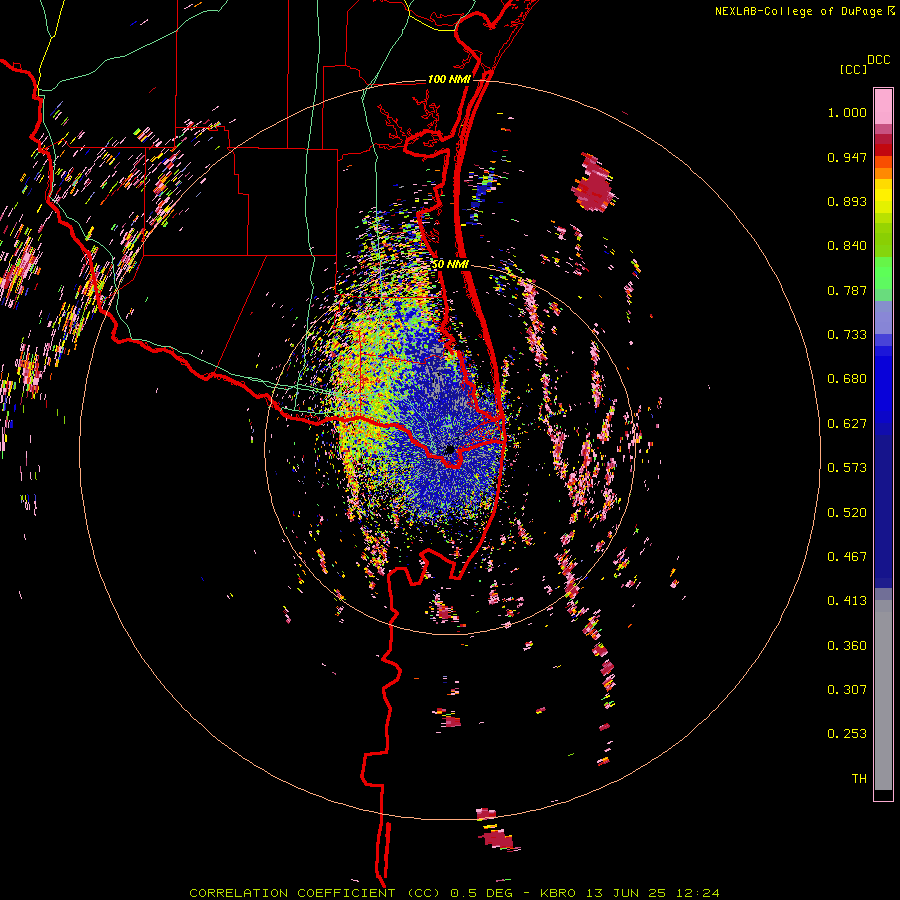Image resolution: width=900 pixels, height=900 pixels.
Task: Click the KBRO 13 JUN 25 12:24 timestamp
Action: pos(630,893)
